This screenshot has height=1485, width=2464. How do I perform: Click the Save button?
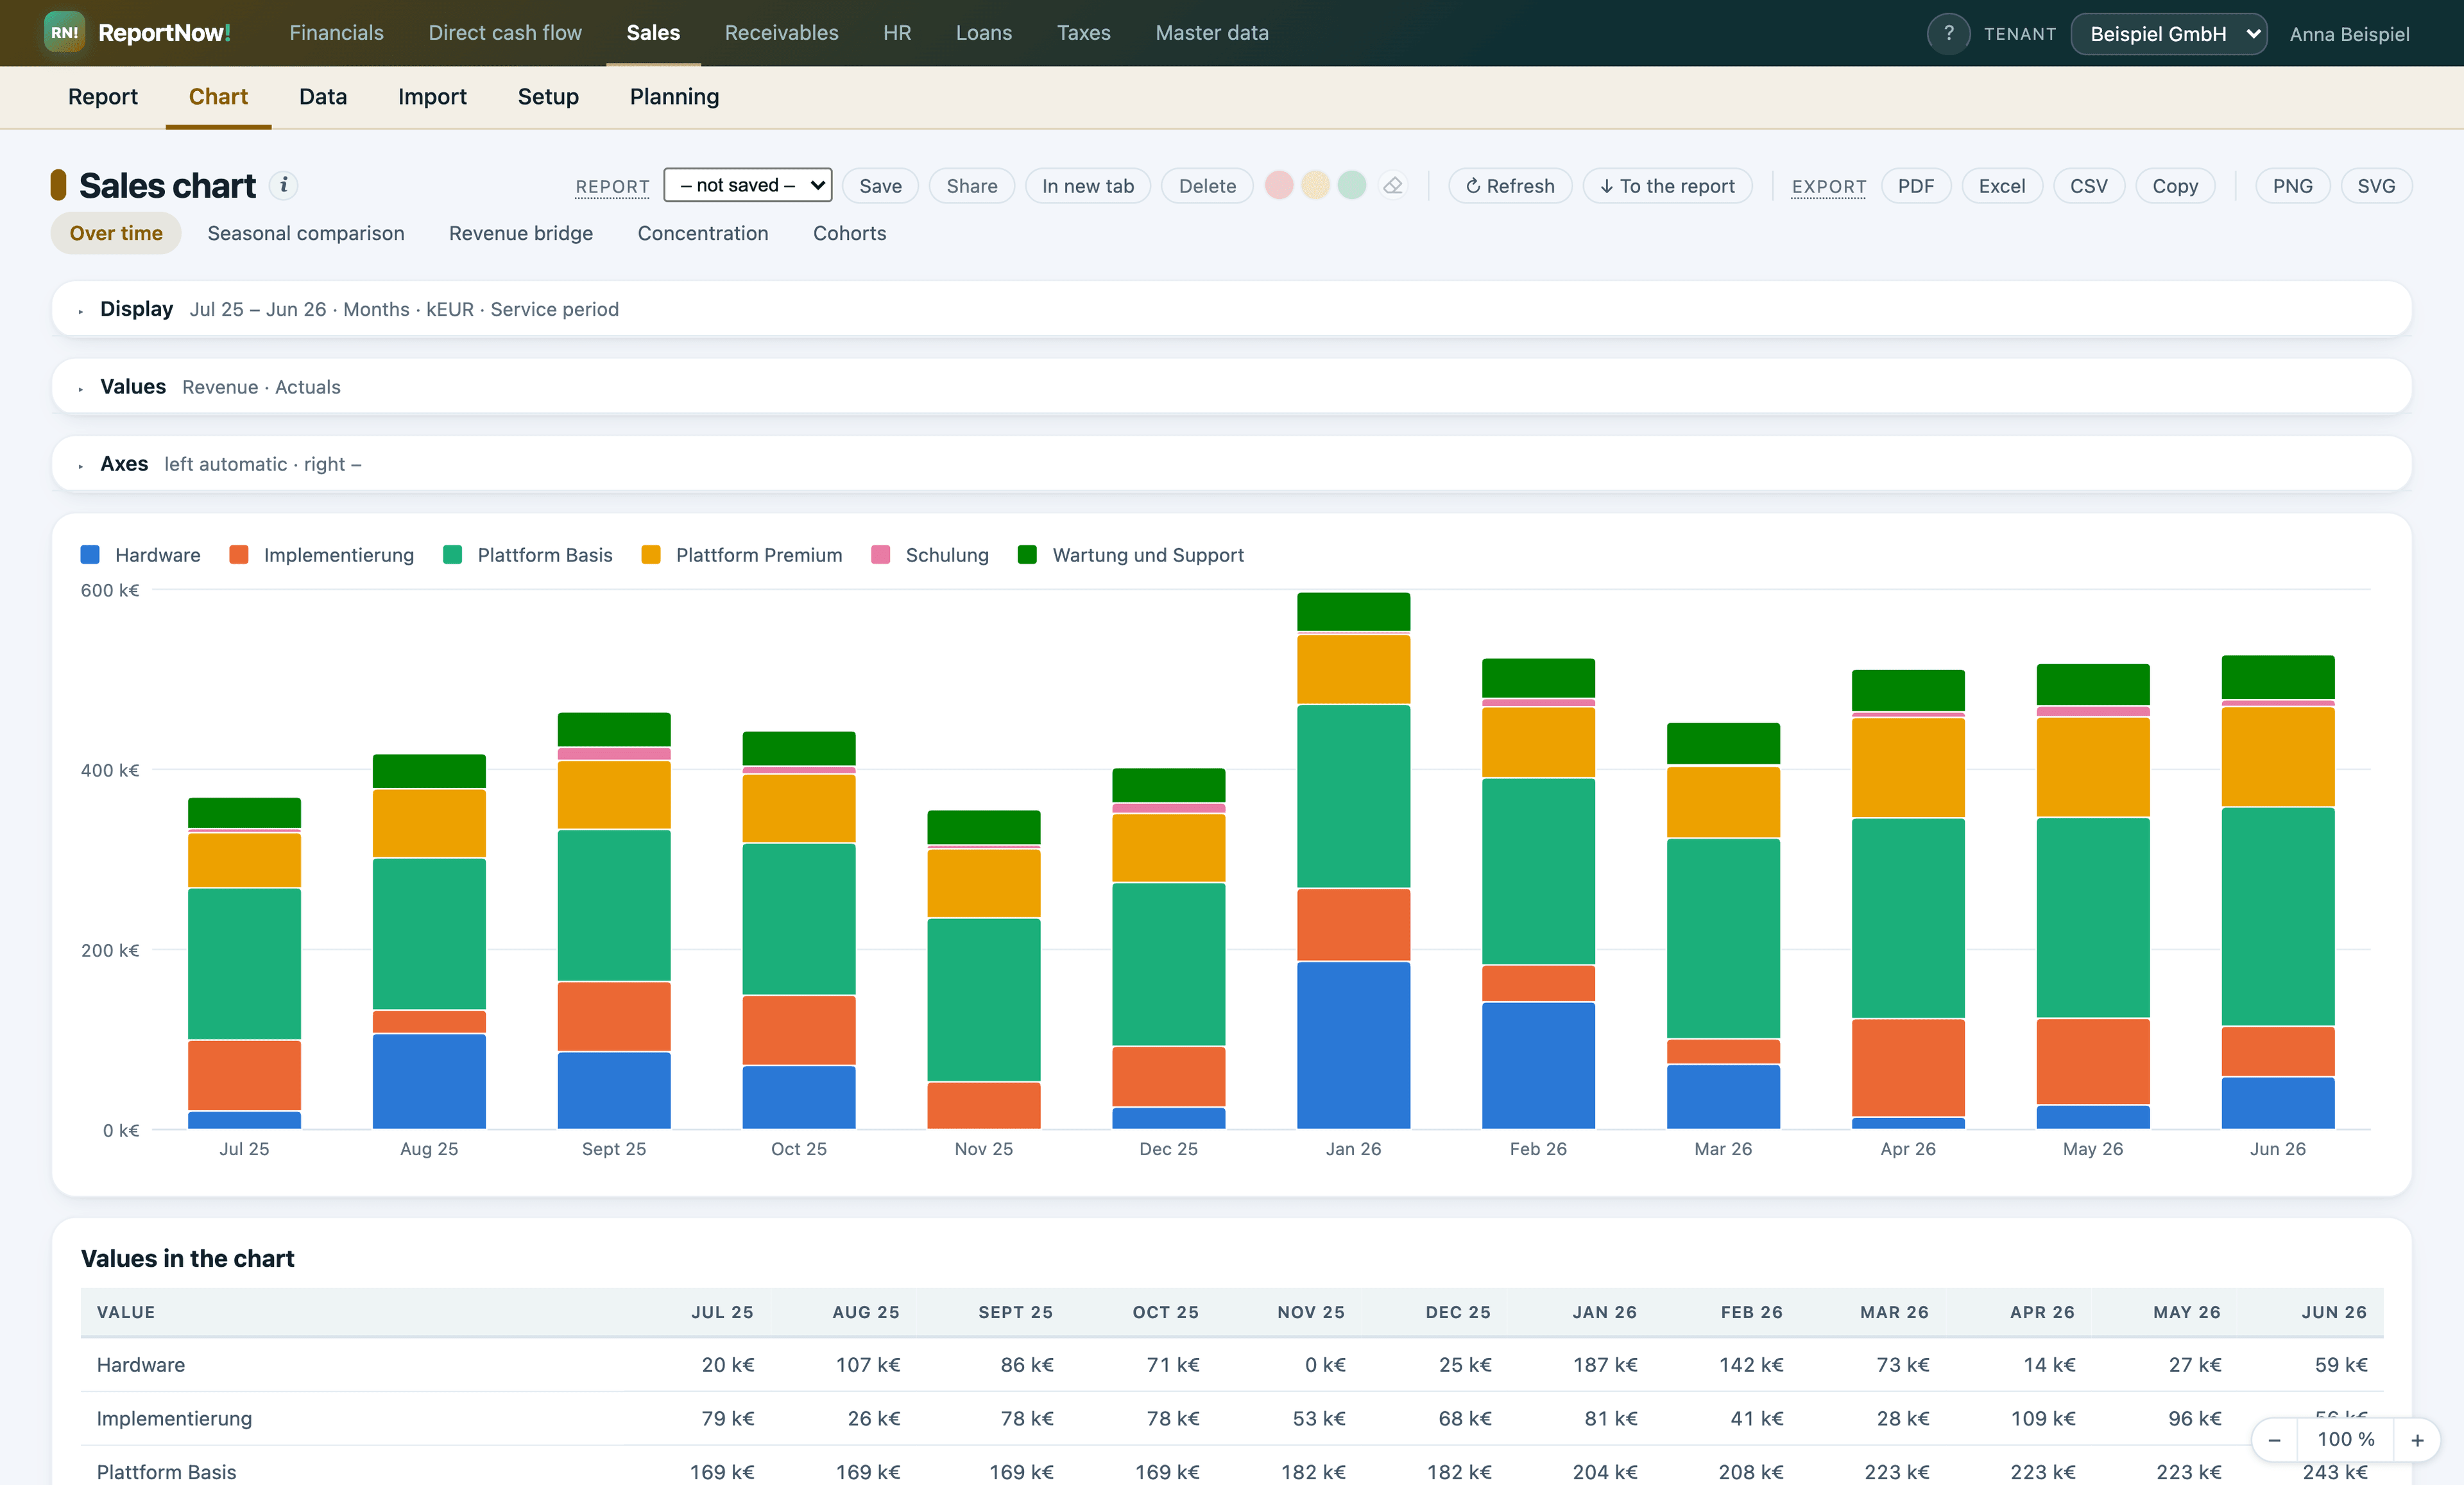880,186
